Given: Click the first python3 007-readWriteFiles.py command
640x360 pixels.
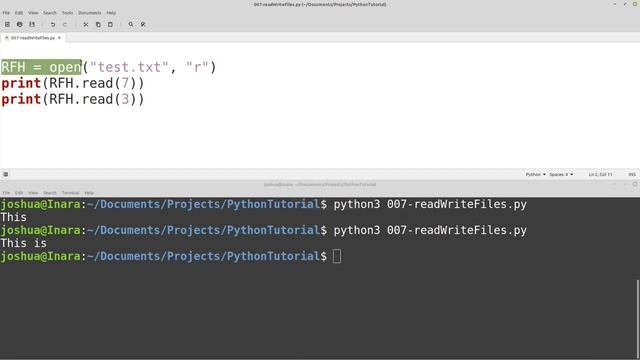Looking at the screenshot, I should pos(430,204).
